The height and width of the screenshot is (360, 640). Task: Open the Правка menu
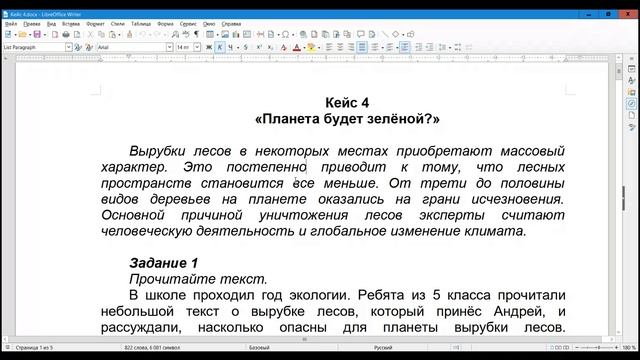coord(31,24)
